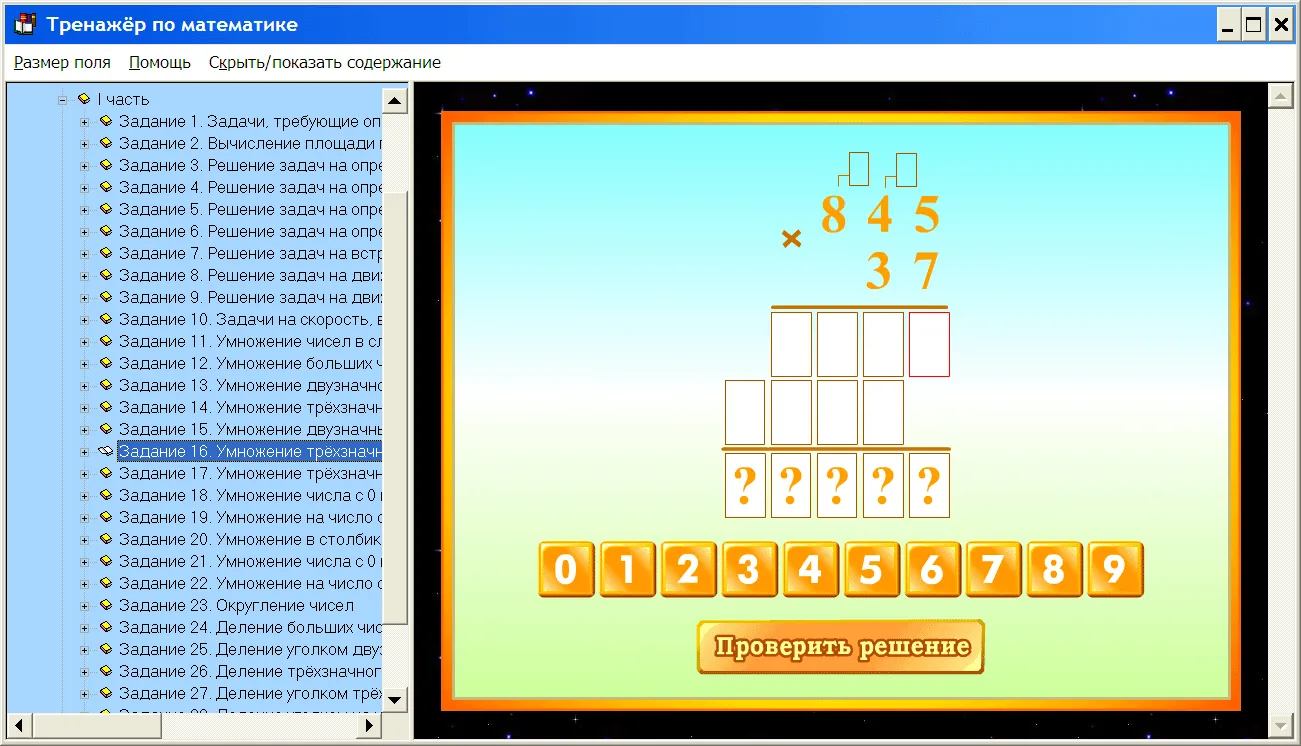This screenshot has width=1301, height=746.
Task: Select Задание 21. Умножение числа с 0
Action: pyautogui.click(x=250, y=562)
